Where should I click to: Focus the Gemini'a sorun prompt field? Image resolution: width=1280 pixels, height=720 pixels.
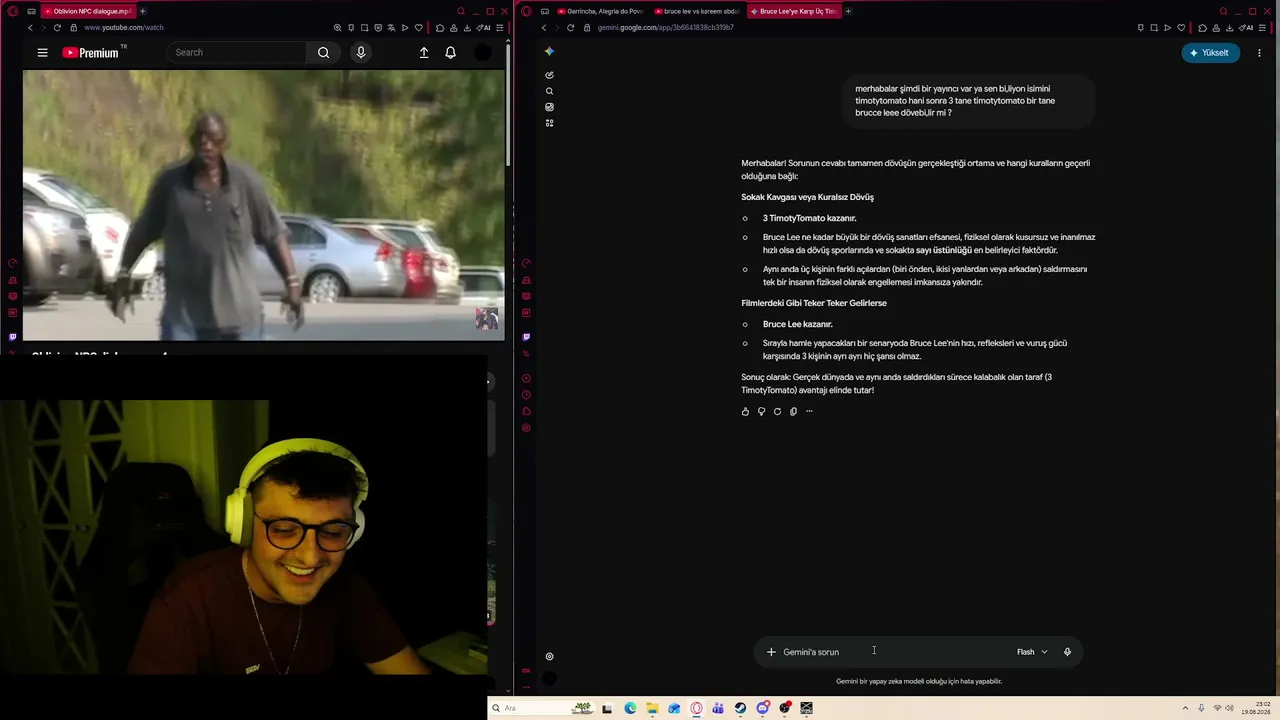(895, 652)
